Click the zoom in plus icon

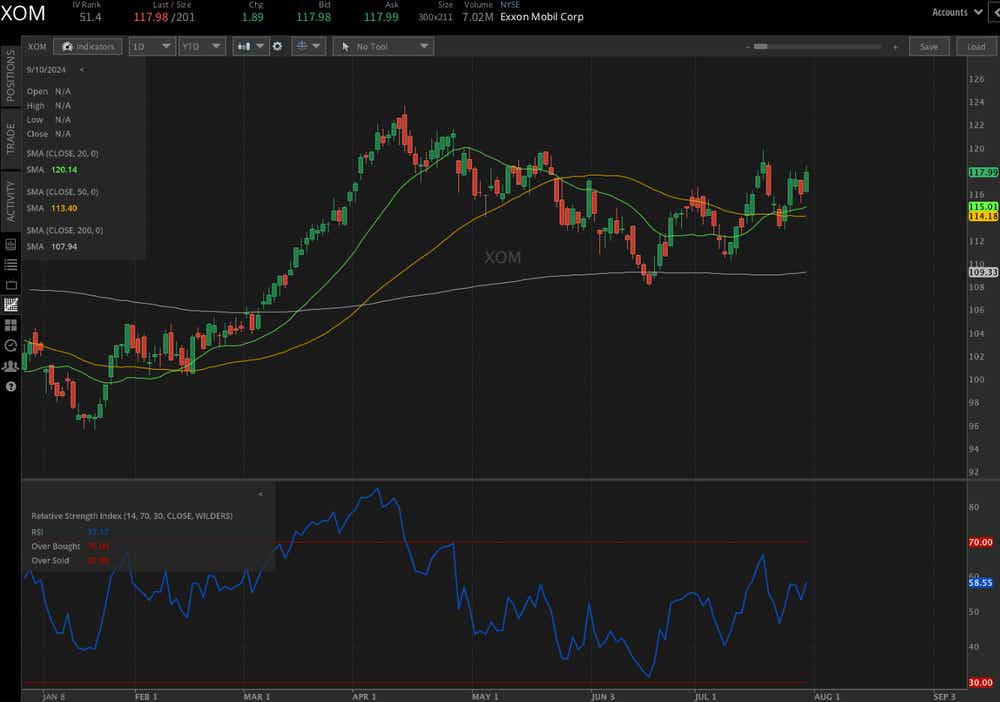(895, 47)
